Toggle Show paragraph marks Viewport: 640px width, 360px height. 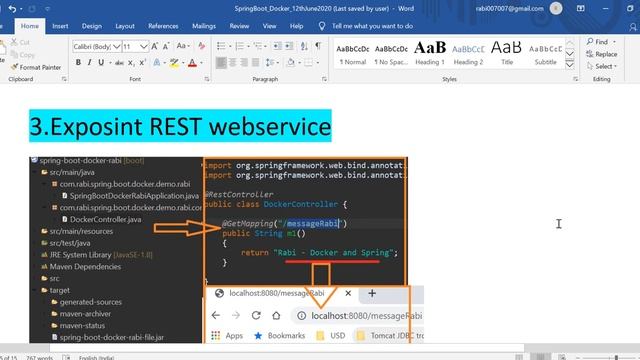click(x=318, y=46)
